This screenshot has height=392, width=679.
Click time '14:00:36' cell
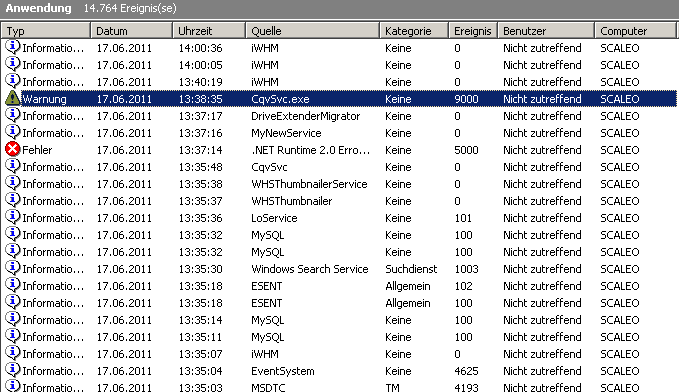(200, 48)
